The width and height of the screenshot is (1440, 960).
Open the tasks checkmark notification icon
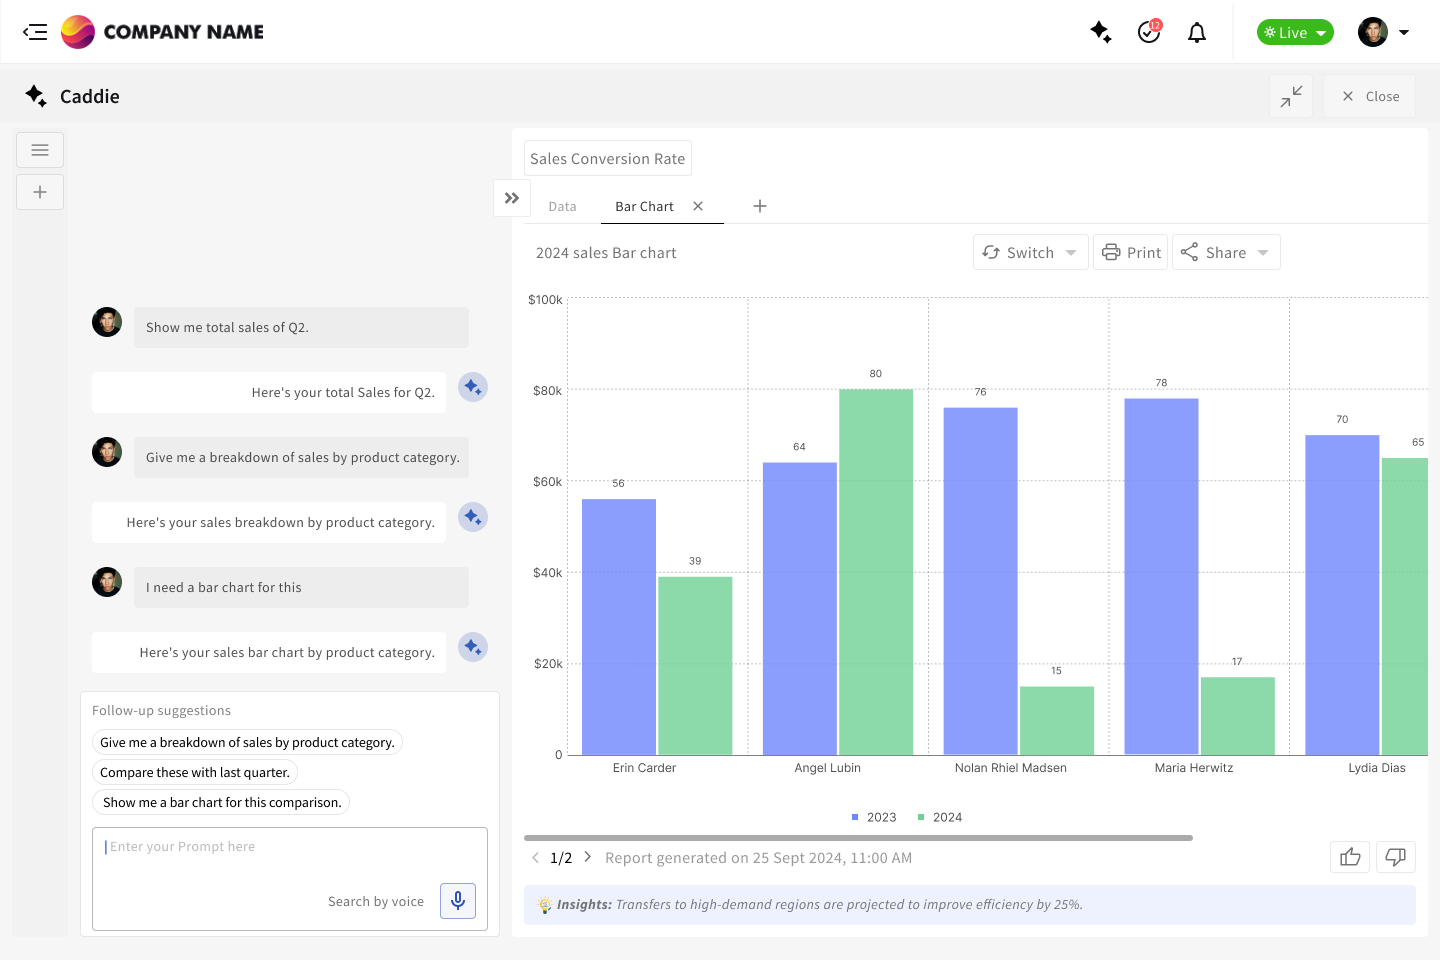pos(1149,32)
